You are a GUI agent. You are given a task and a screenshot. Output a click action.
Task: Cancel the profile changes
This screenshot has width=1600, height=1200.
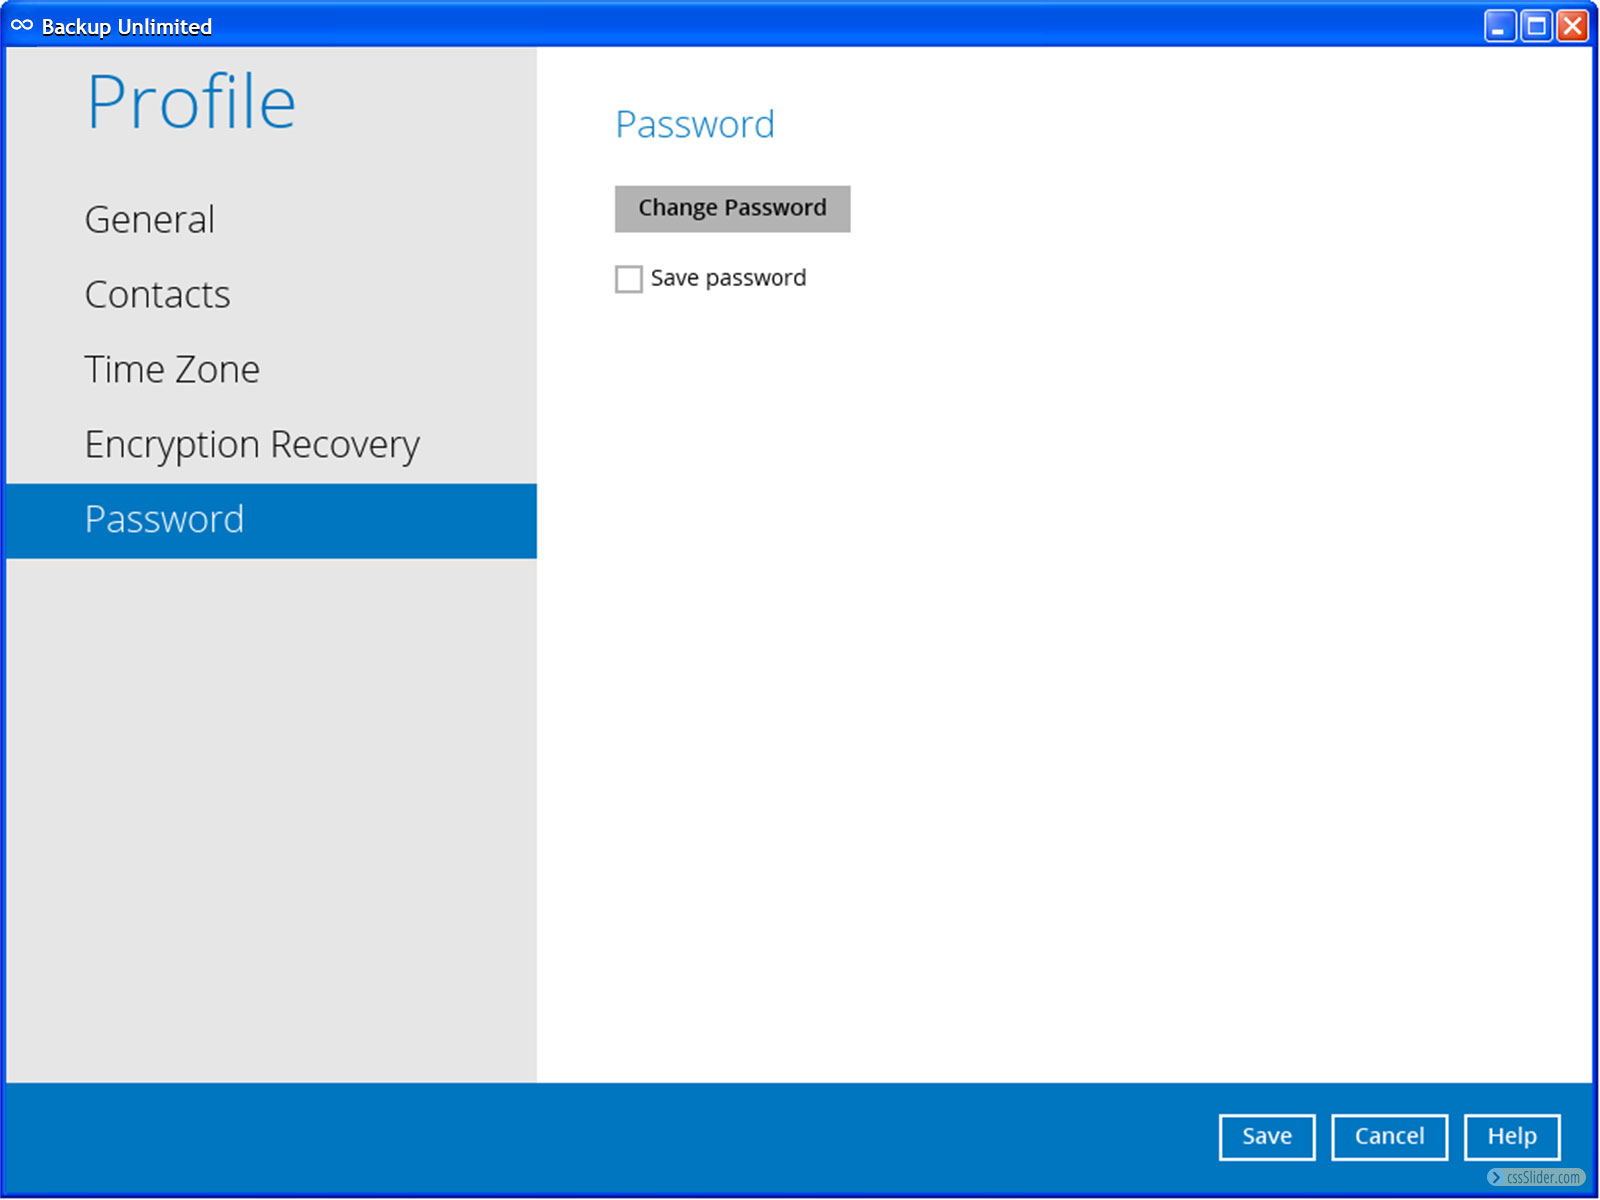pos(1389,1137)
